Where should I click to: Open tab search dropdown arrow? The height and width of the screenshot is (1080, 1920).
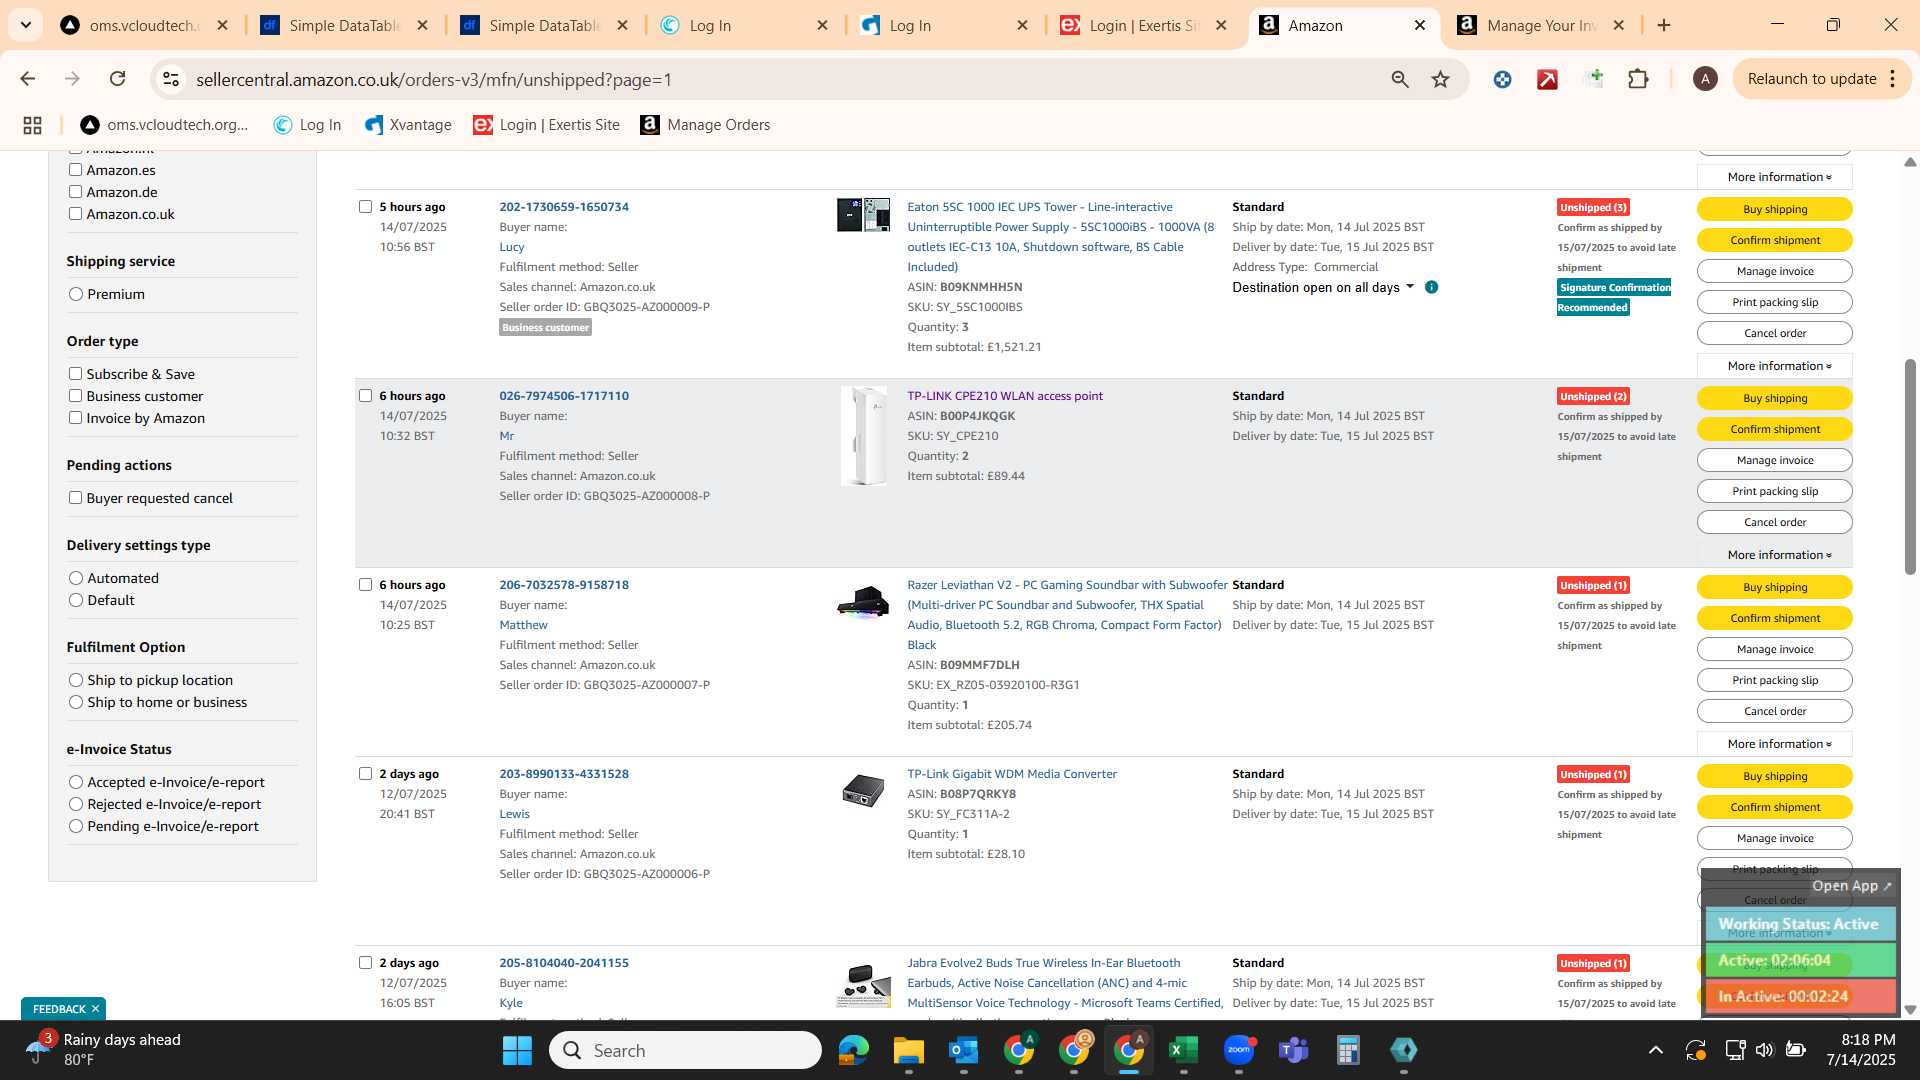tap(25, 25)
